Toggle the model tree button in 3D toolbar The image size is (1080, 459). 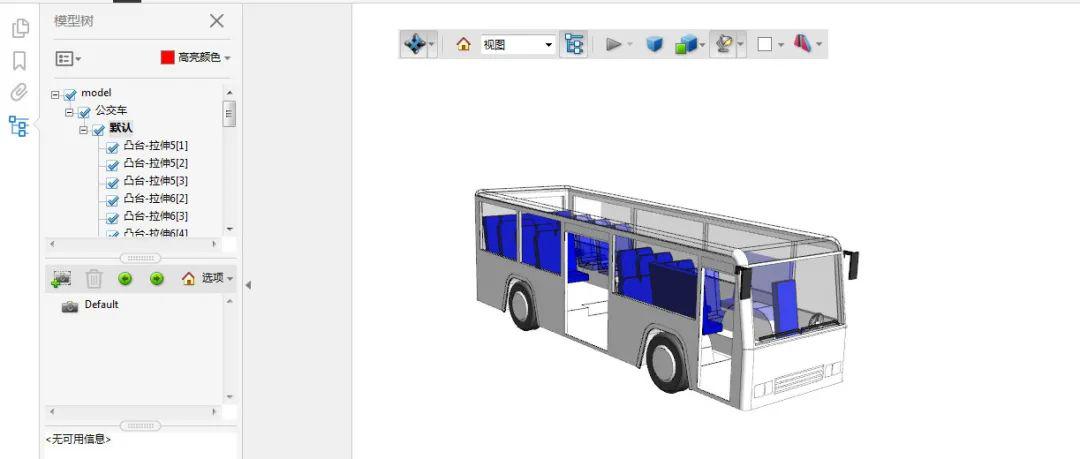click(x=573, y=44)
